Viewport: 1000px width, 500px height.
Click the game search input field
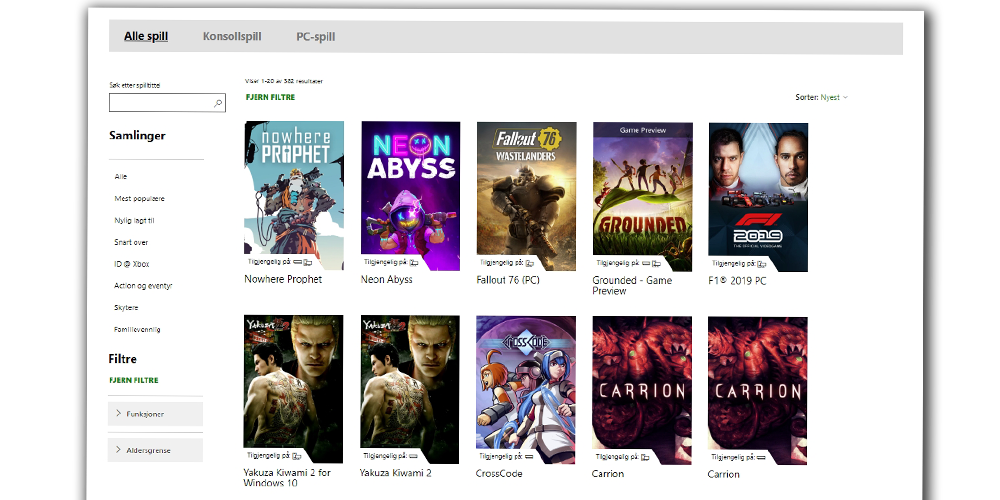(160, 103)
